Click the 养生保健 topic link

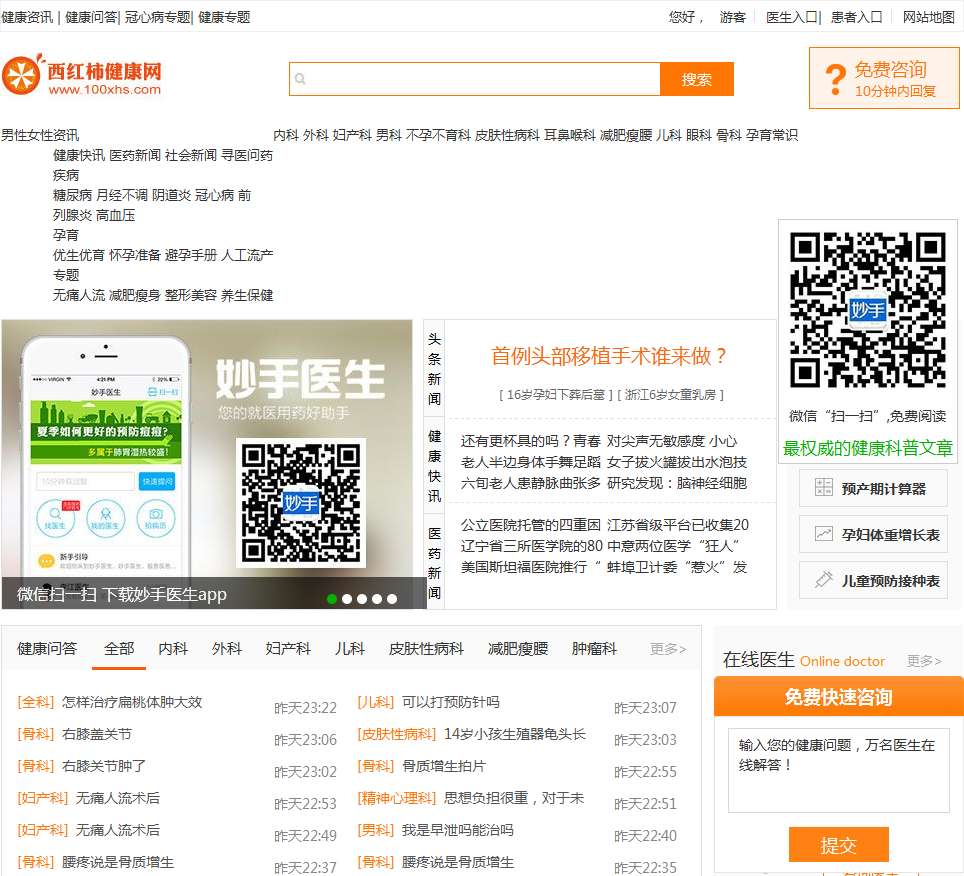247,295
